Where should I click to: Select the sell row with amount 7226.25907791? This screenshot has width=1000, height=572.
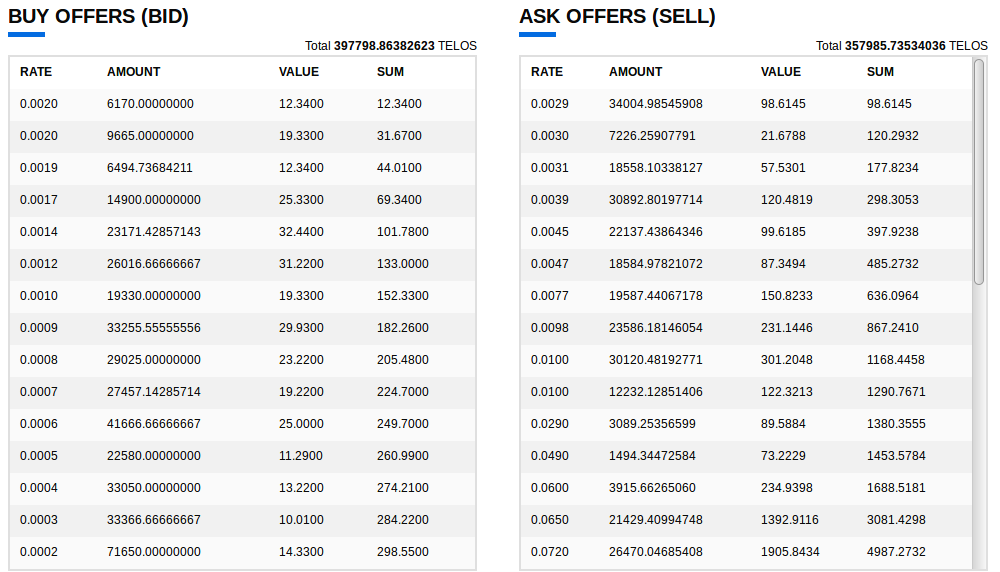746,136
